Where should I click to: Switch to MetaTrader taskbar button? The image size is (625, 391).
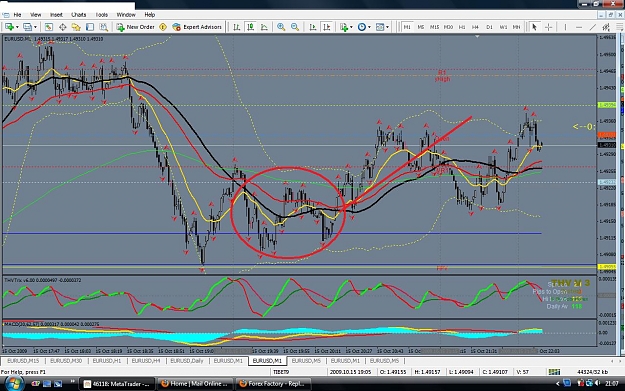click(x=116, y=384)
